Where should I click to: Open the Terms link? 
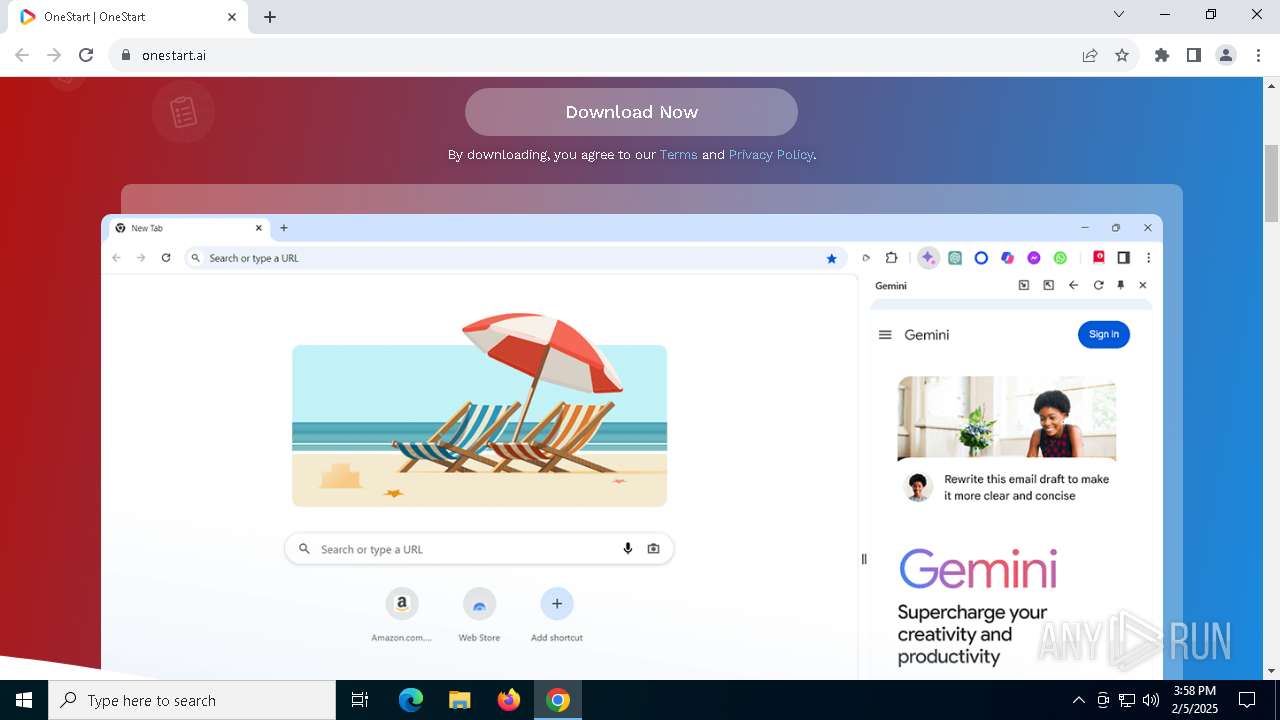click(x=678, y=155)
